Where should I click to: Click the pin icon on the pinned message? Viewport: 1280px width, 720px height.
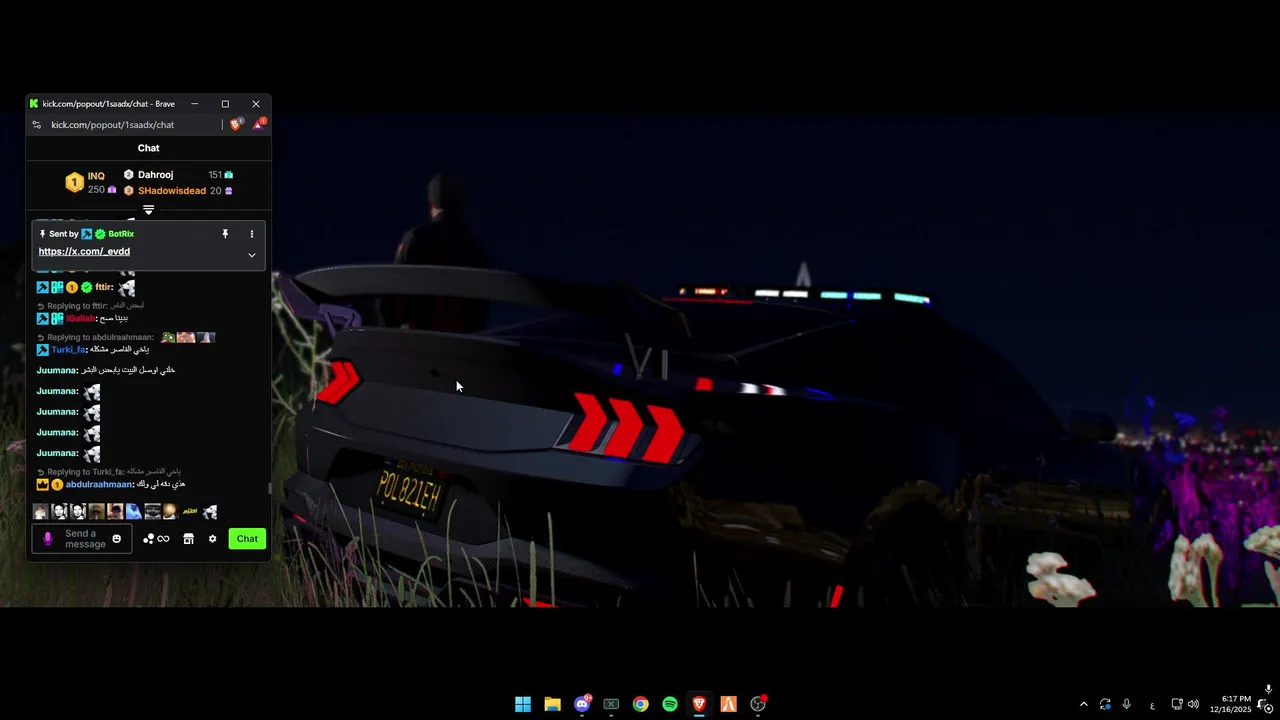225,234
